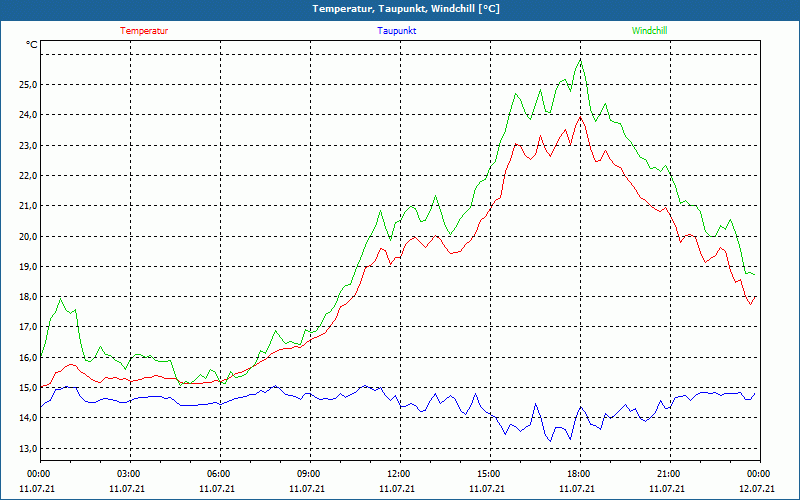800x500 pixels.
Task: Select the 09:00 time axis label
Action: 309,474
